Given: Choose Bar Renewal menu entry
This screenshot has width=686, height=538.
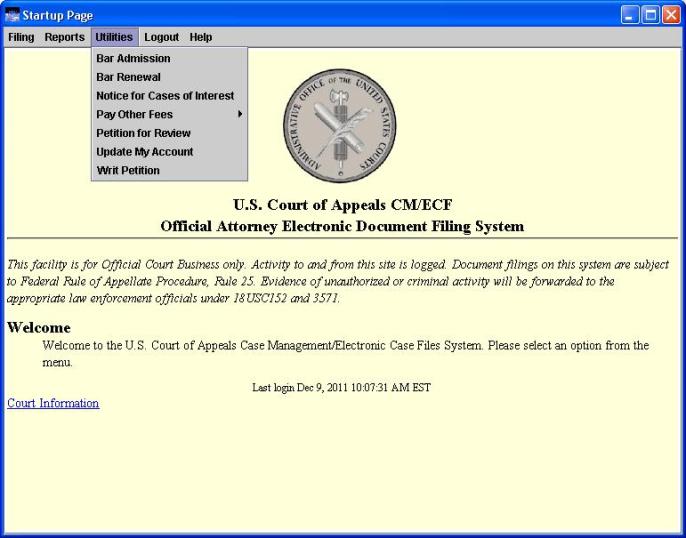Looking at the screenshot, I should (169, 77).
